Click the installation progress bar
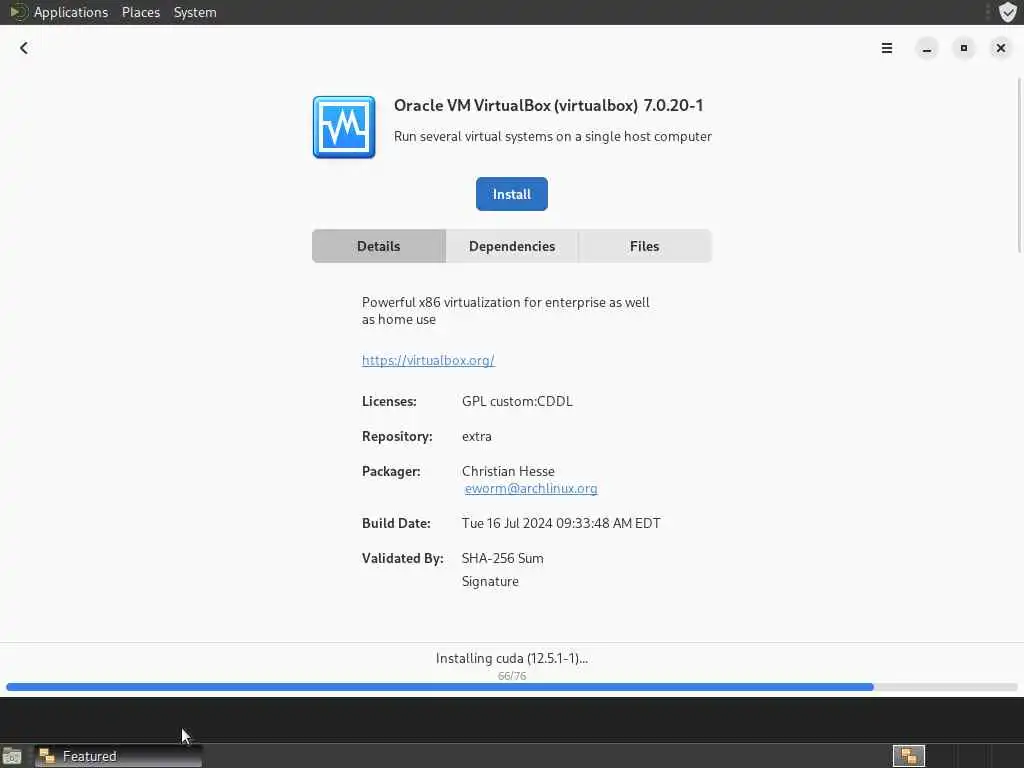The image size is (1024, 768). pyautogui.click(x=512, y=687)
